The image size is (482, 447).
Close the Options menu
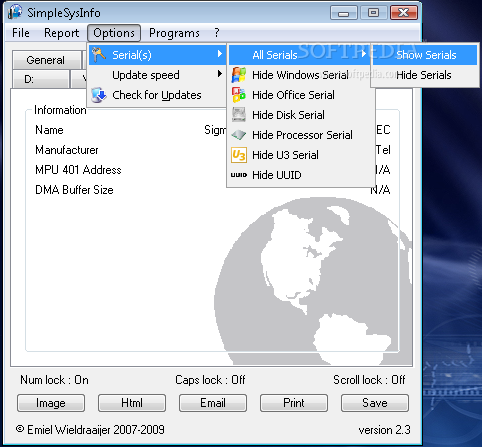tap(114, 33)
